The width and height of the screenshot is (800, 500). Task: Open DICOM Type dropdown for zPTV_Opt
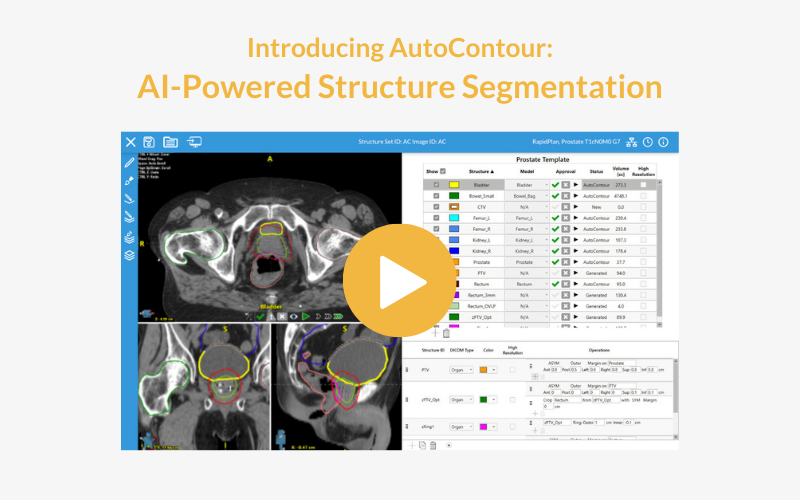coord(461,400)
